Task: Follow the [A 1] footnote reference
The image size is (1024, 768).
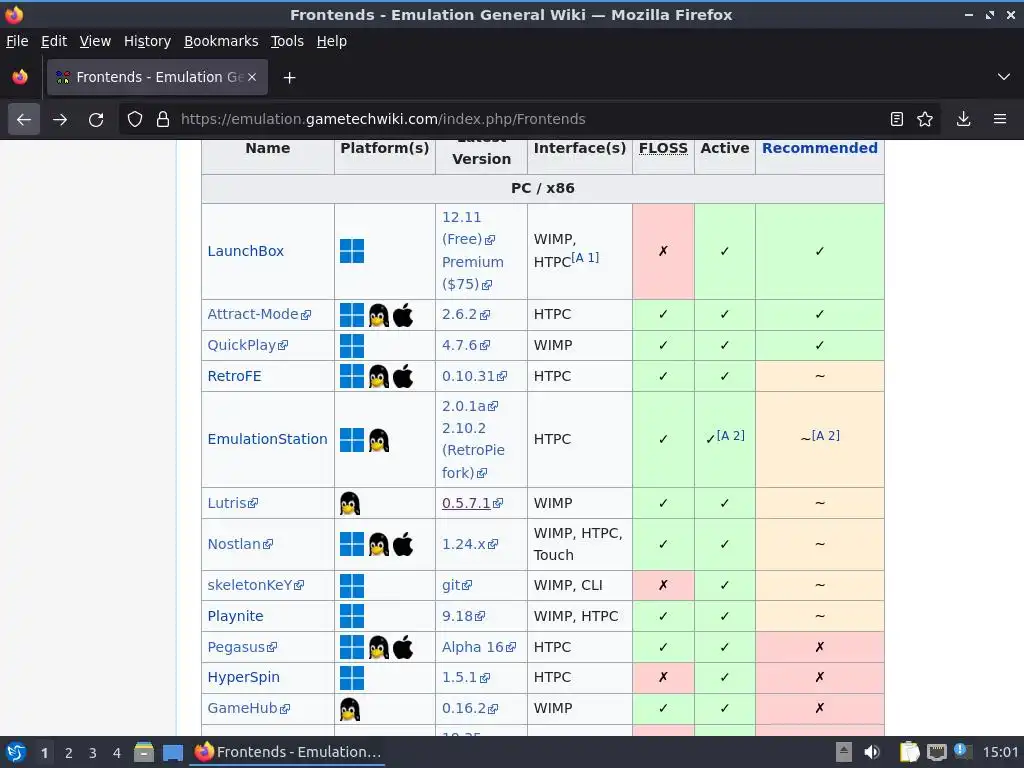Action: click(584, 257)
